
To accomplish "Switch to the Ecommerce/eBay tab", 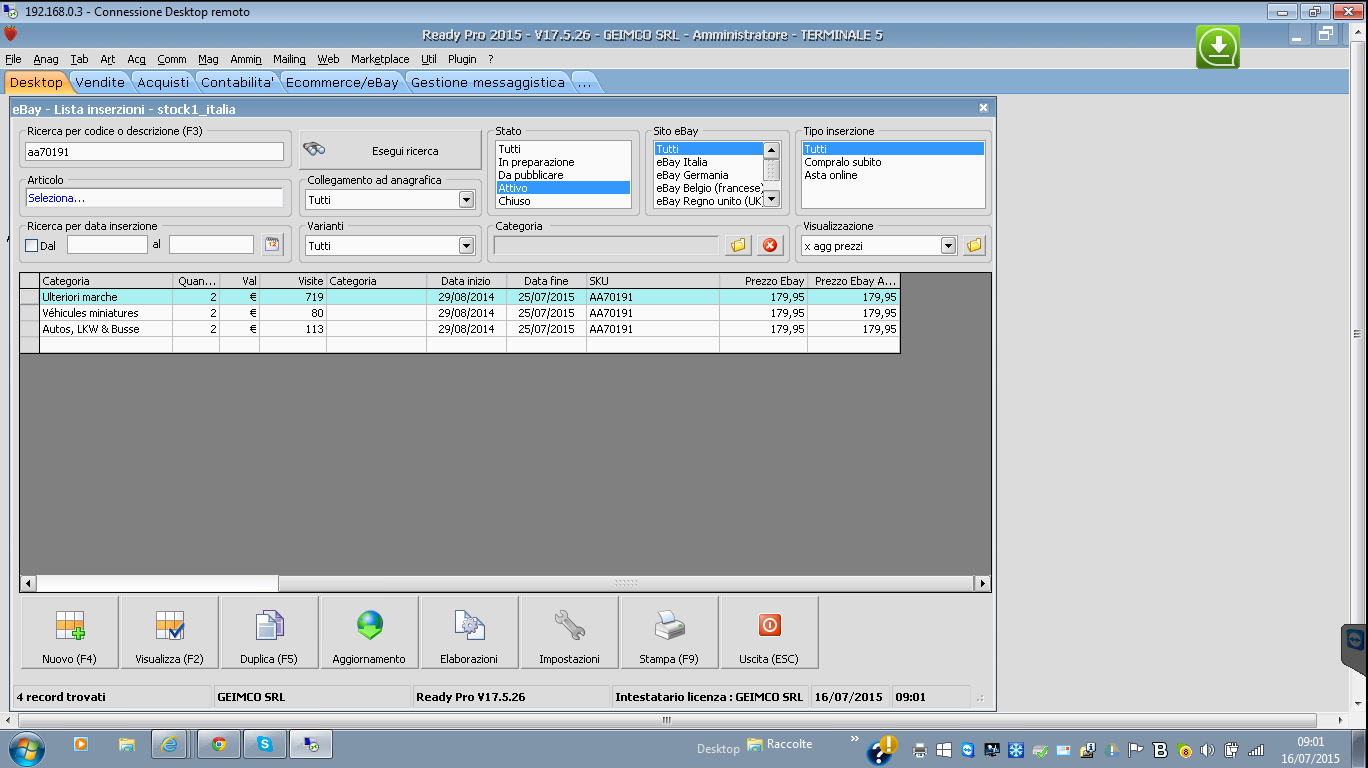I will [342, 82].
